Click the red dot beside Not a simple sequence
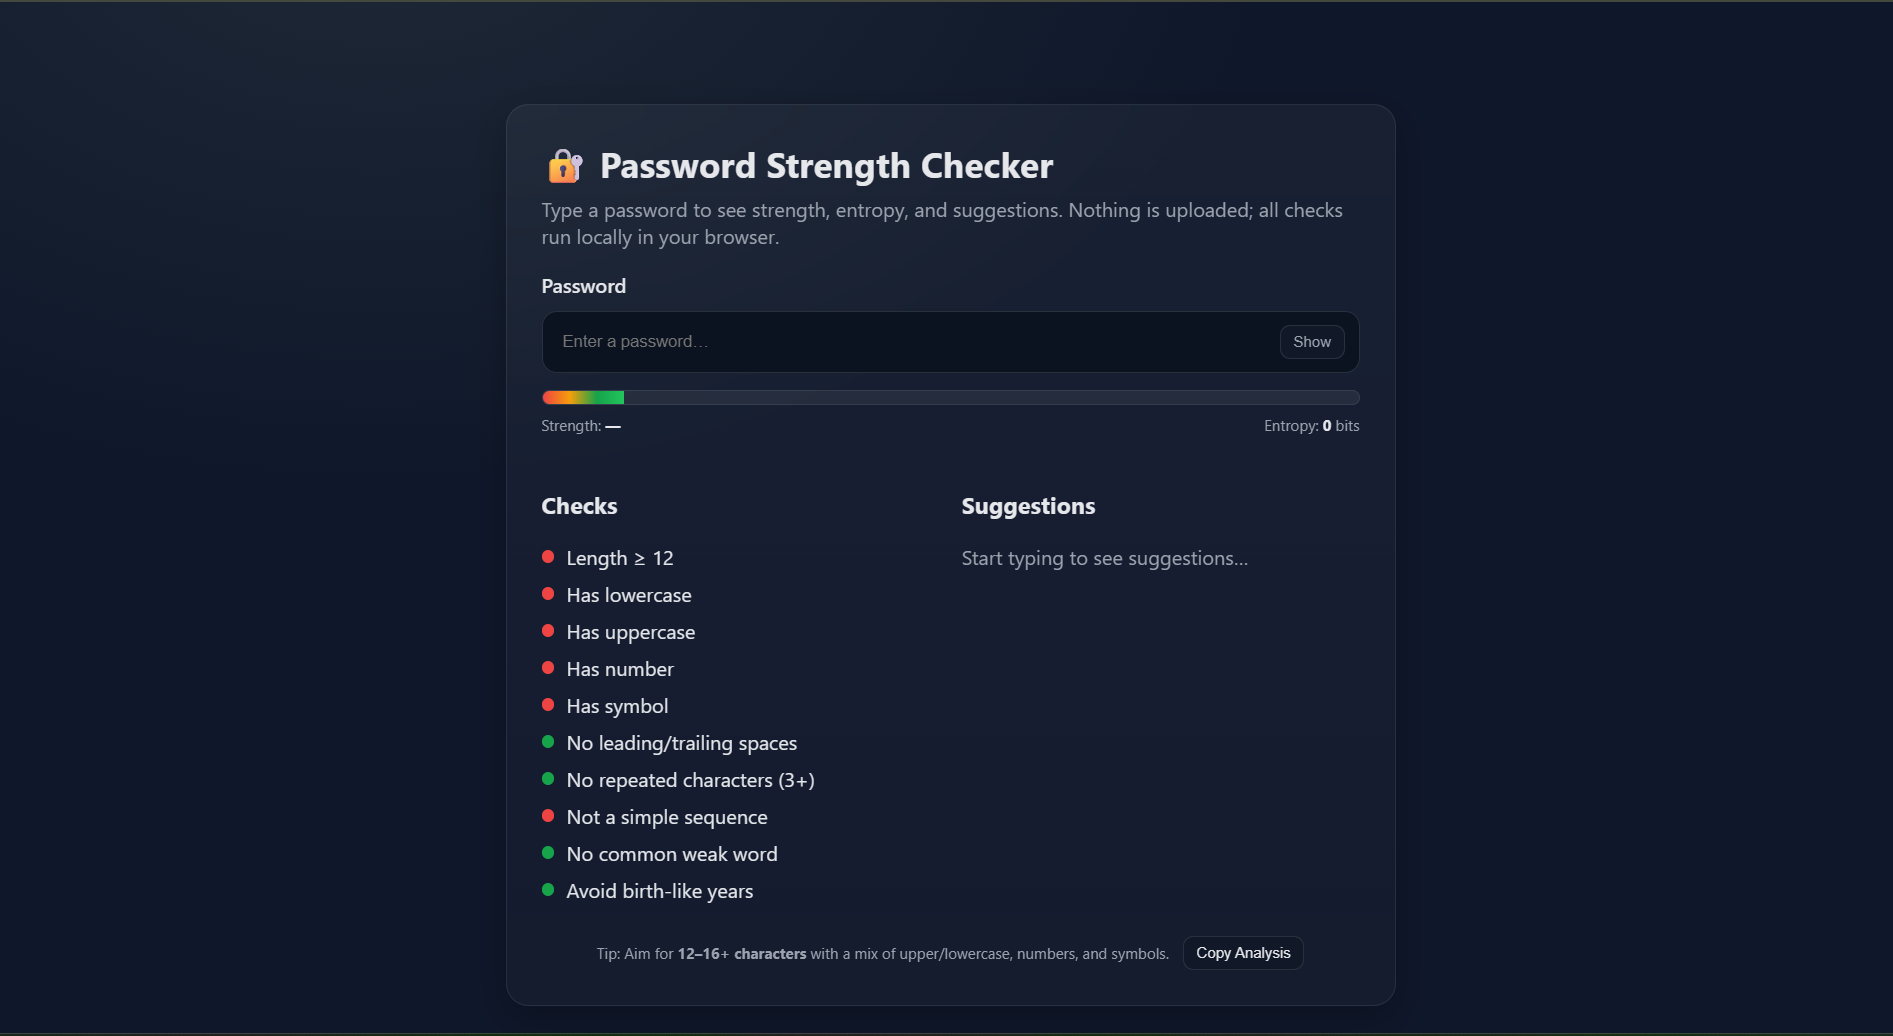This screenshot has height=1036, width=1893. coord(548,815)
